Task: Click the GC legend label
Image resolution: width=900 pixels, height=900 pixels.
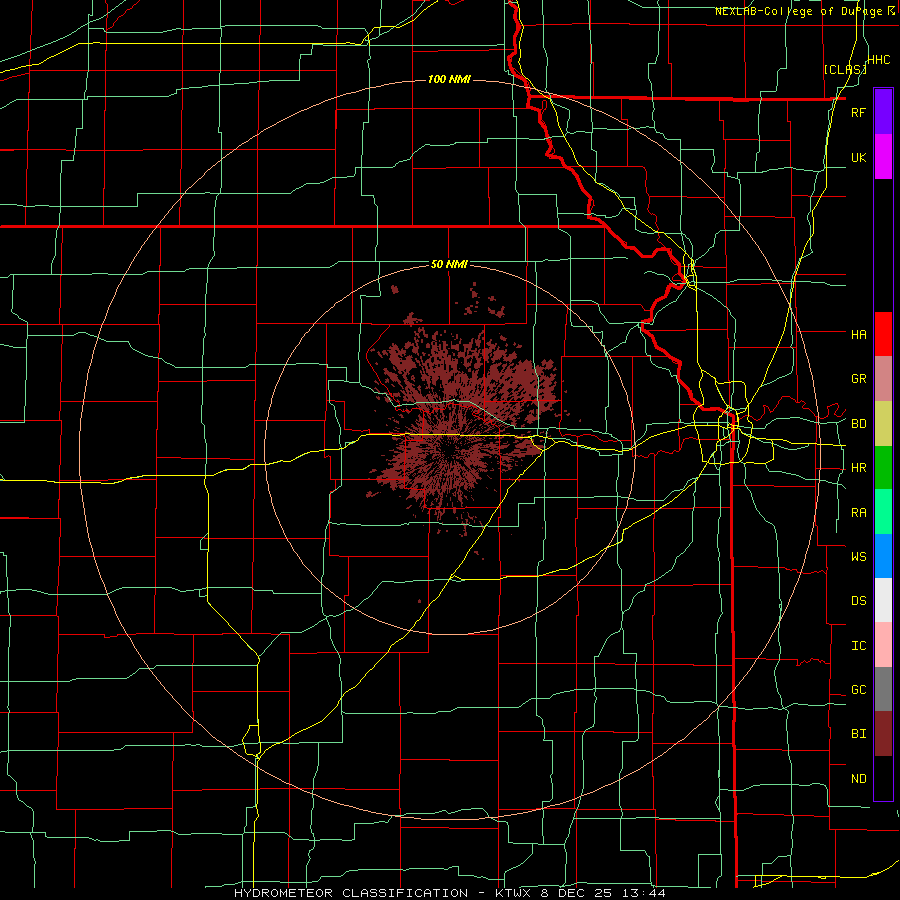Action: 858,690
